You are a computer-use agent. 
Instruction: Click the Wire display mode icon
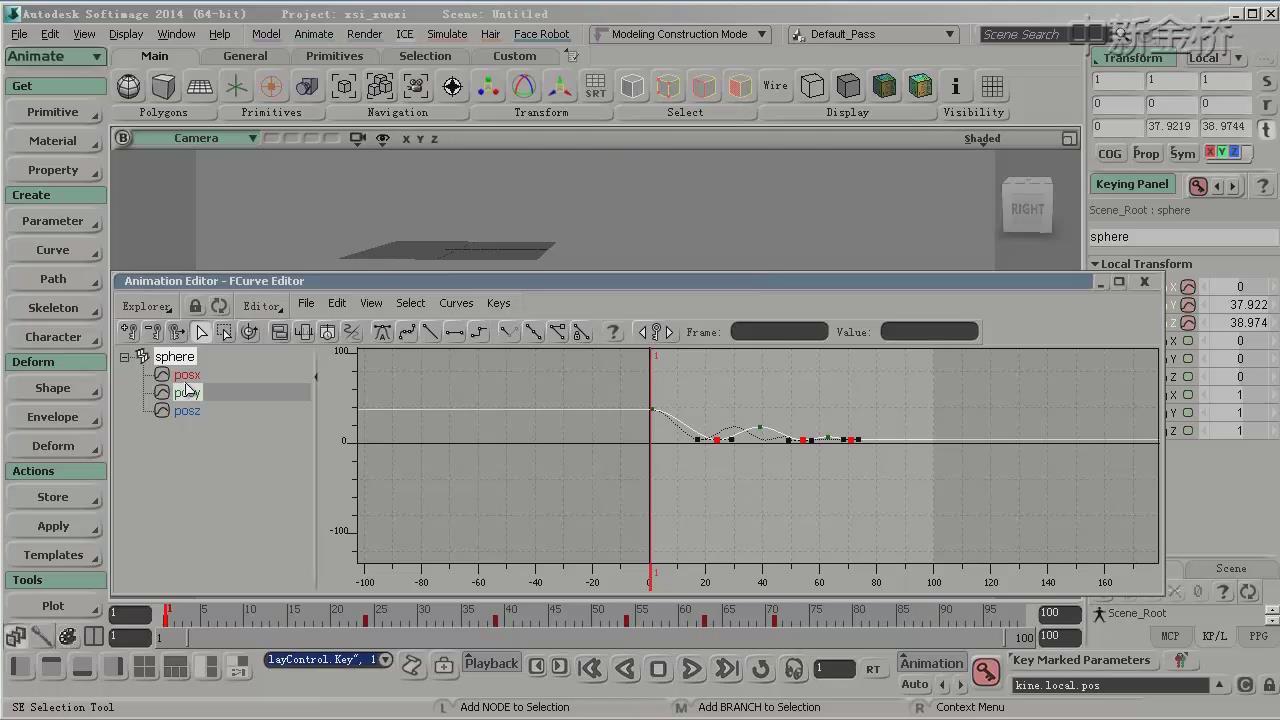(x=776, y=87)
